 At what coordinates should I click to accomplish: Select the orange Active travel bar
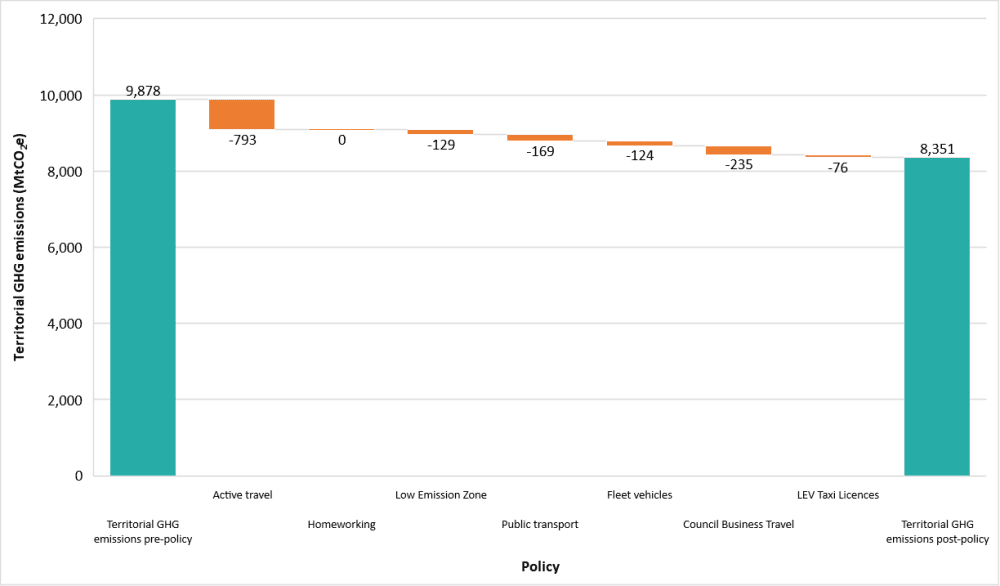coord(242,114)
